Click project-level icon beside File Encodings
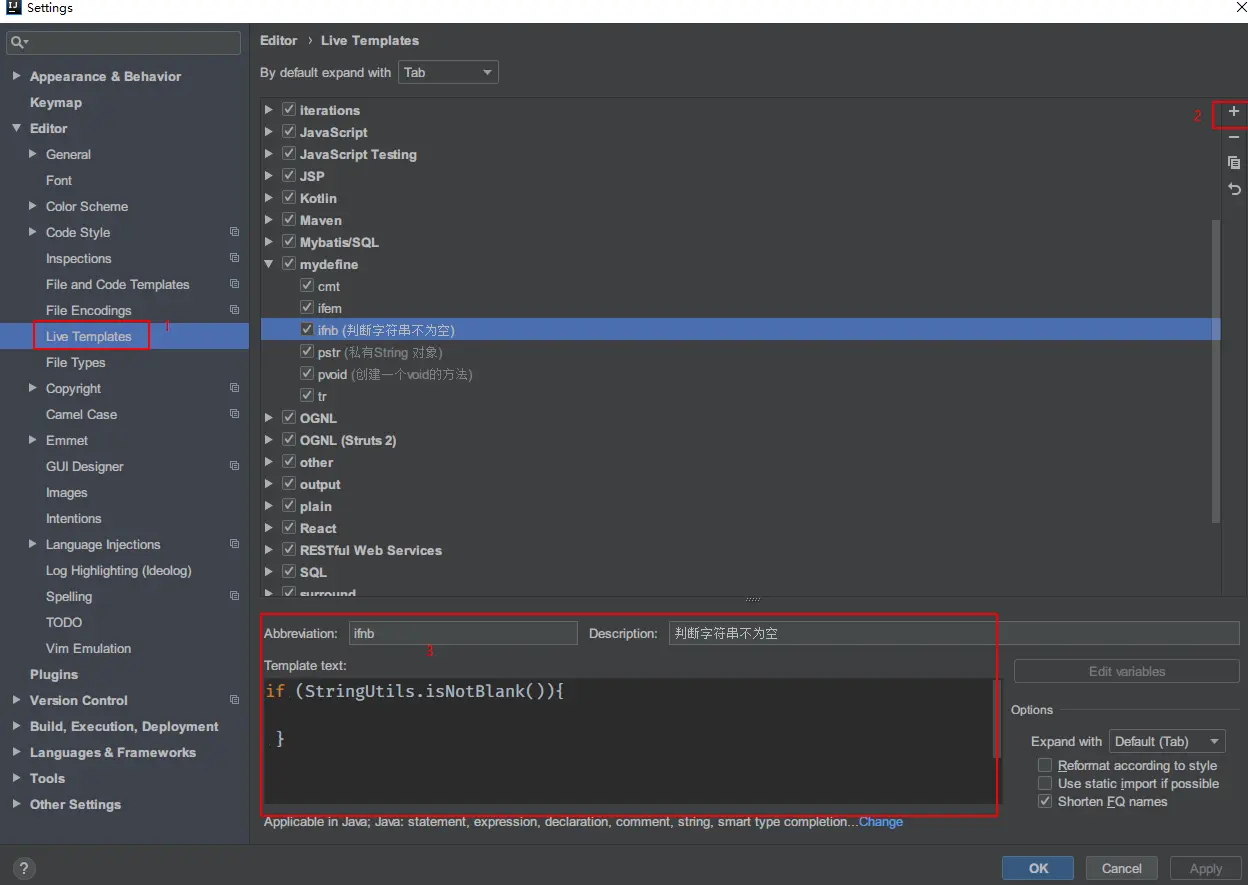The width and height of the screenshot is (1248, 885). [x=234, y=310]
